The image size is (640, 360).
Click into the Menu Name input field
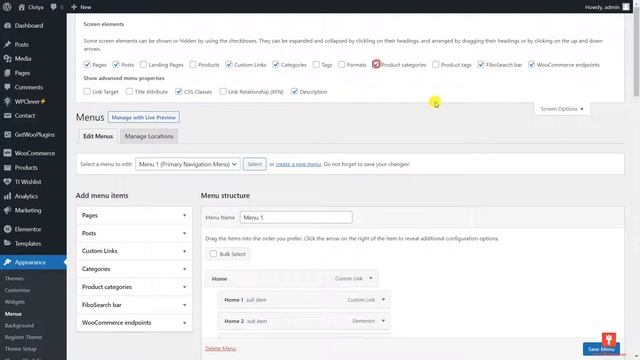point(296,217)
